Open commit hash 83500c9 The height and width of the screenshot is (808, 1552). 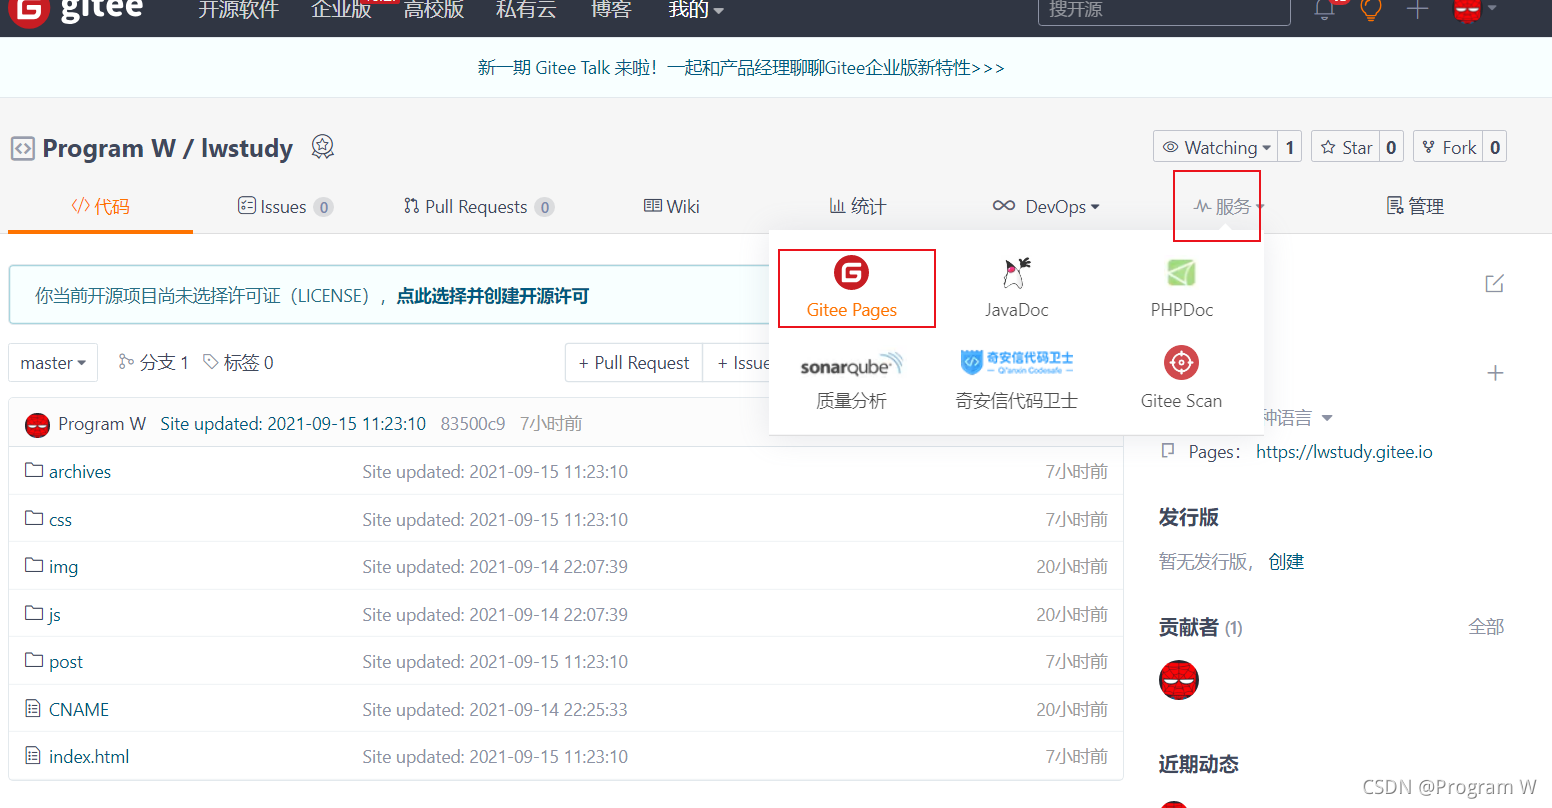tap(473, 424)
